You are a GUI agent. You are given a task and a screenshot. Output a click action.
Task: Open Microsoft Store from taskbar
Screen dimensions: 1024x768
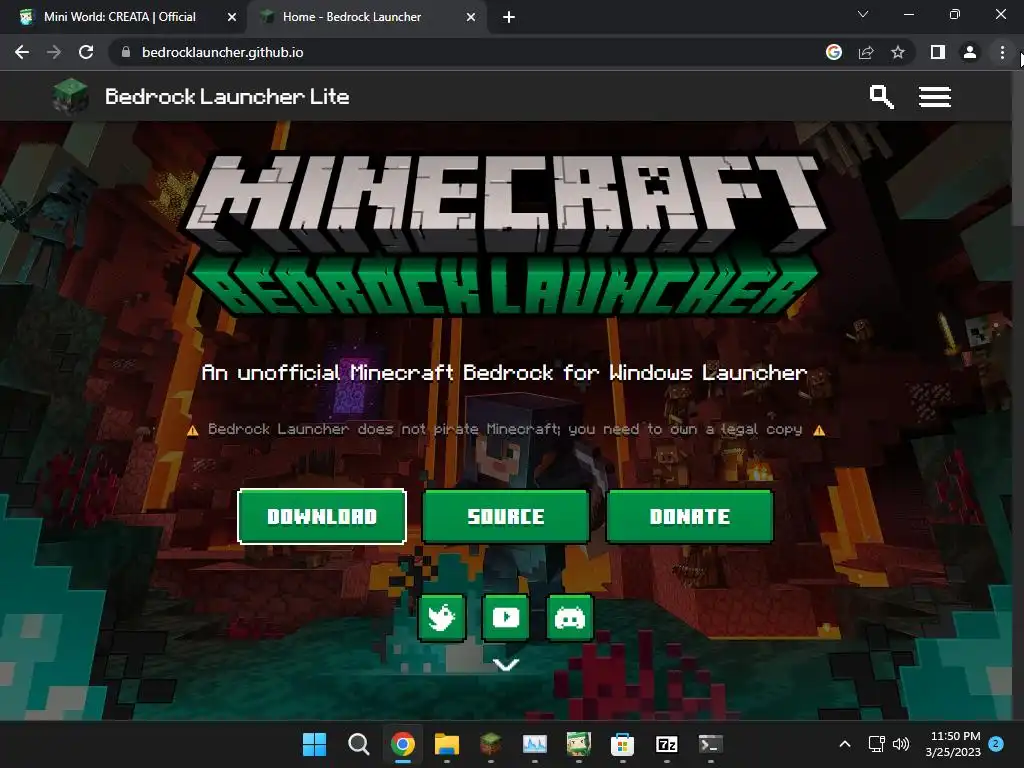coord(622,744)
